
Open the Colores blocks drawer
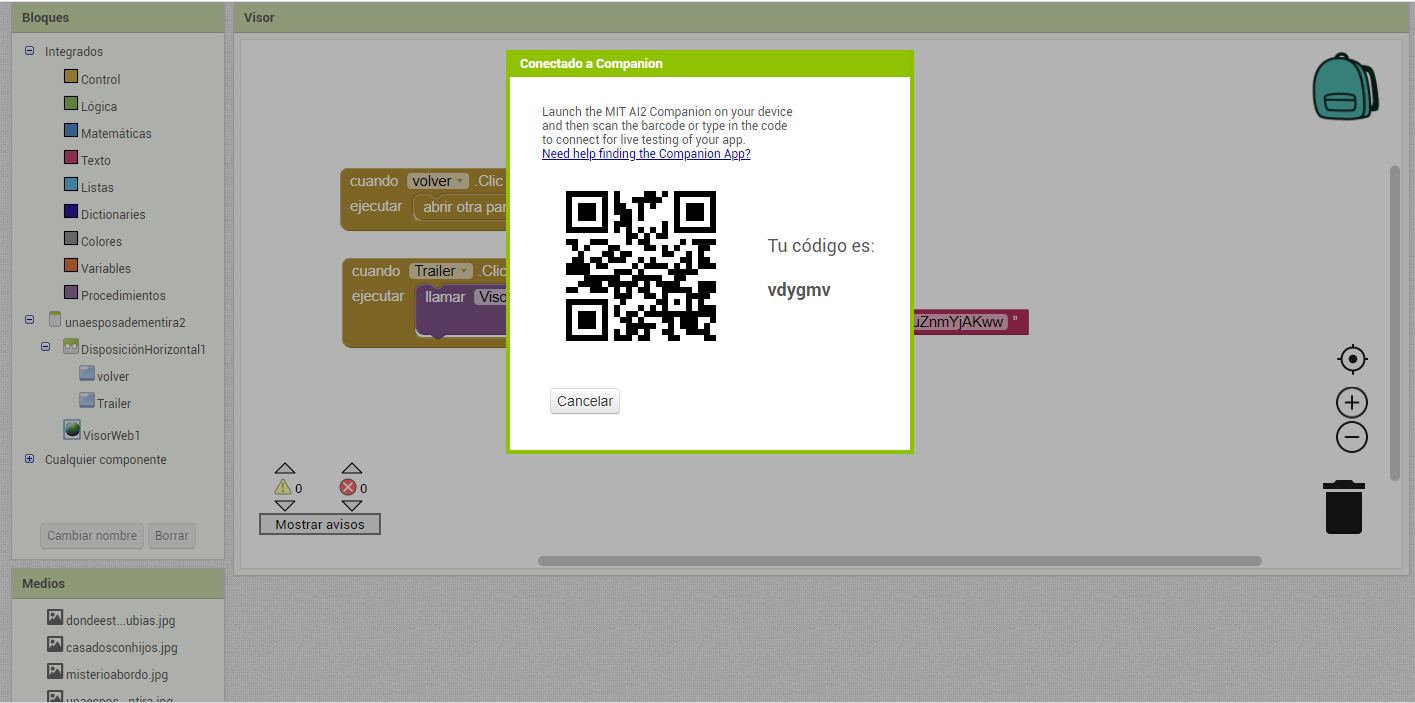tap(101, 241)
